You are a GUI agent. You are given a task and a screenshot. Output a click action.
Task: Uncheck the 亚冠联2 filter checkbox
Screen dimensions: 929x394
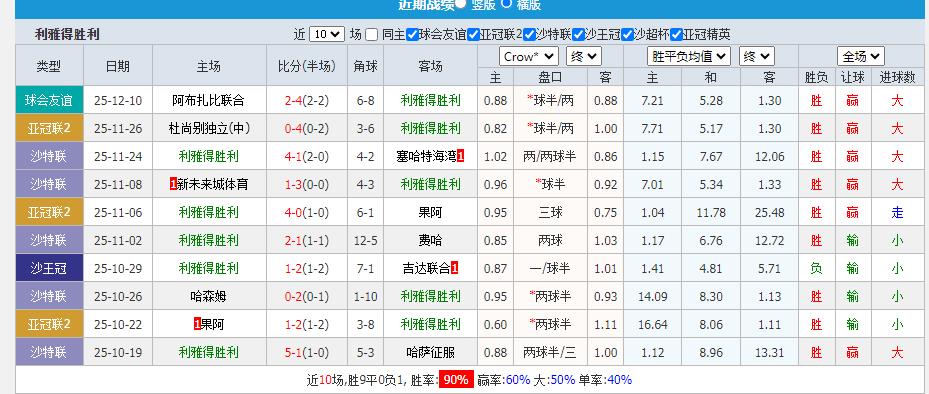pos(473,35)
